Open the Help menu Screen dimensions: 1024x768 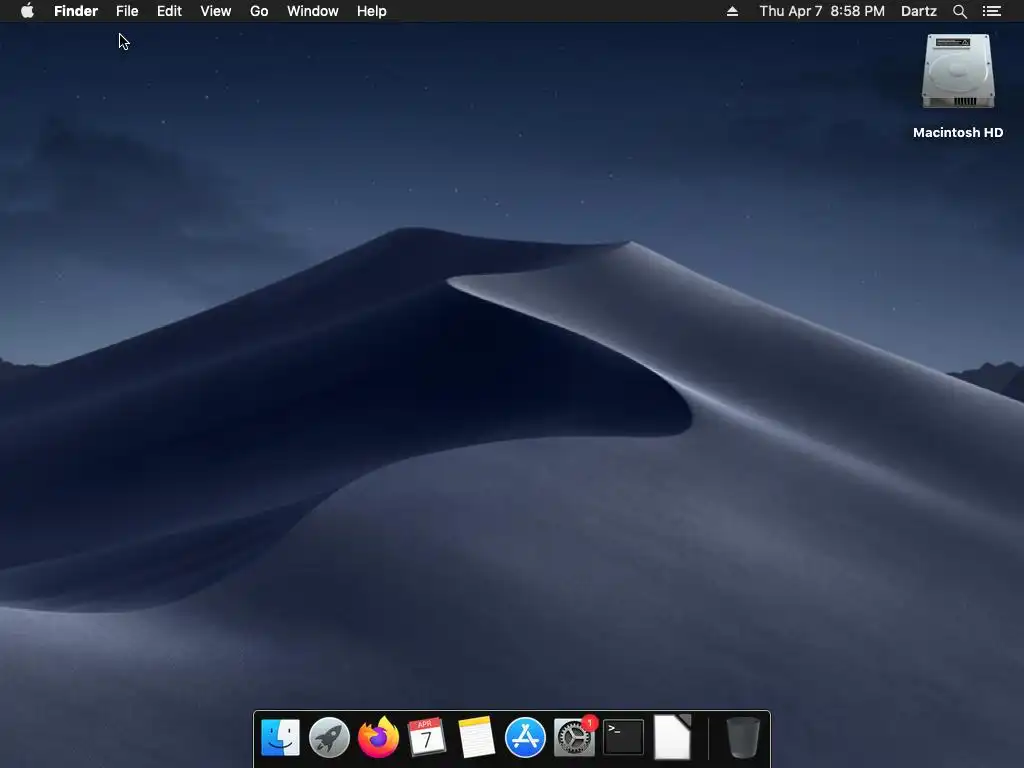coord(372,11)
